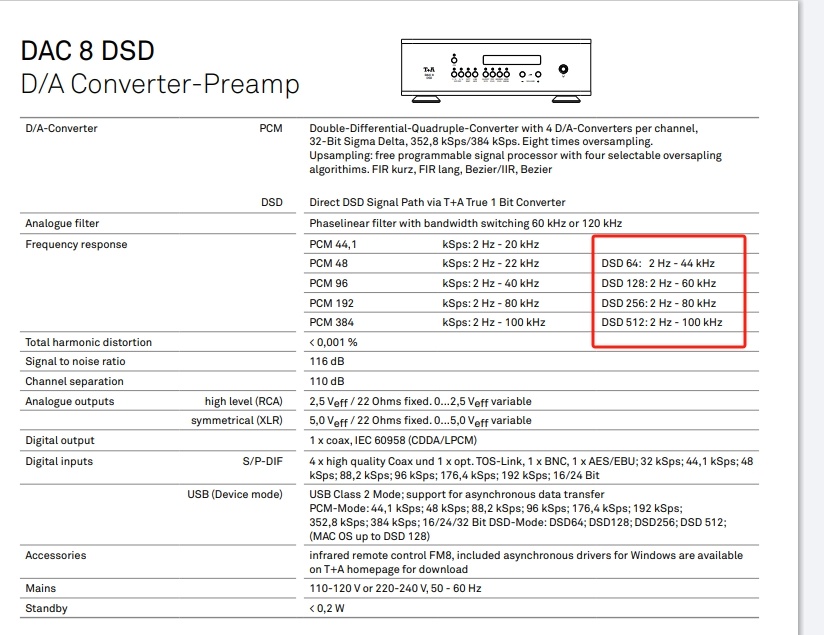Click the DAC front panel line drawing
Viewport: 824px width, 635px height.
496,70
